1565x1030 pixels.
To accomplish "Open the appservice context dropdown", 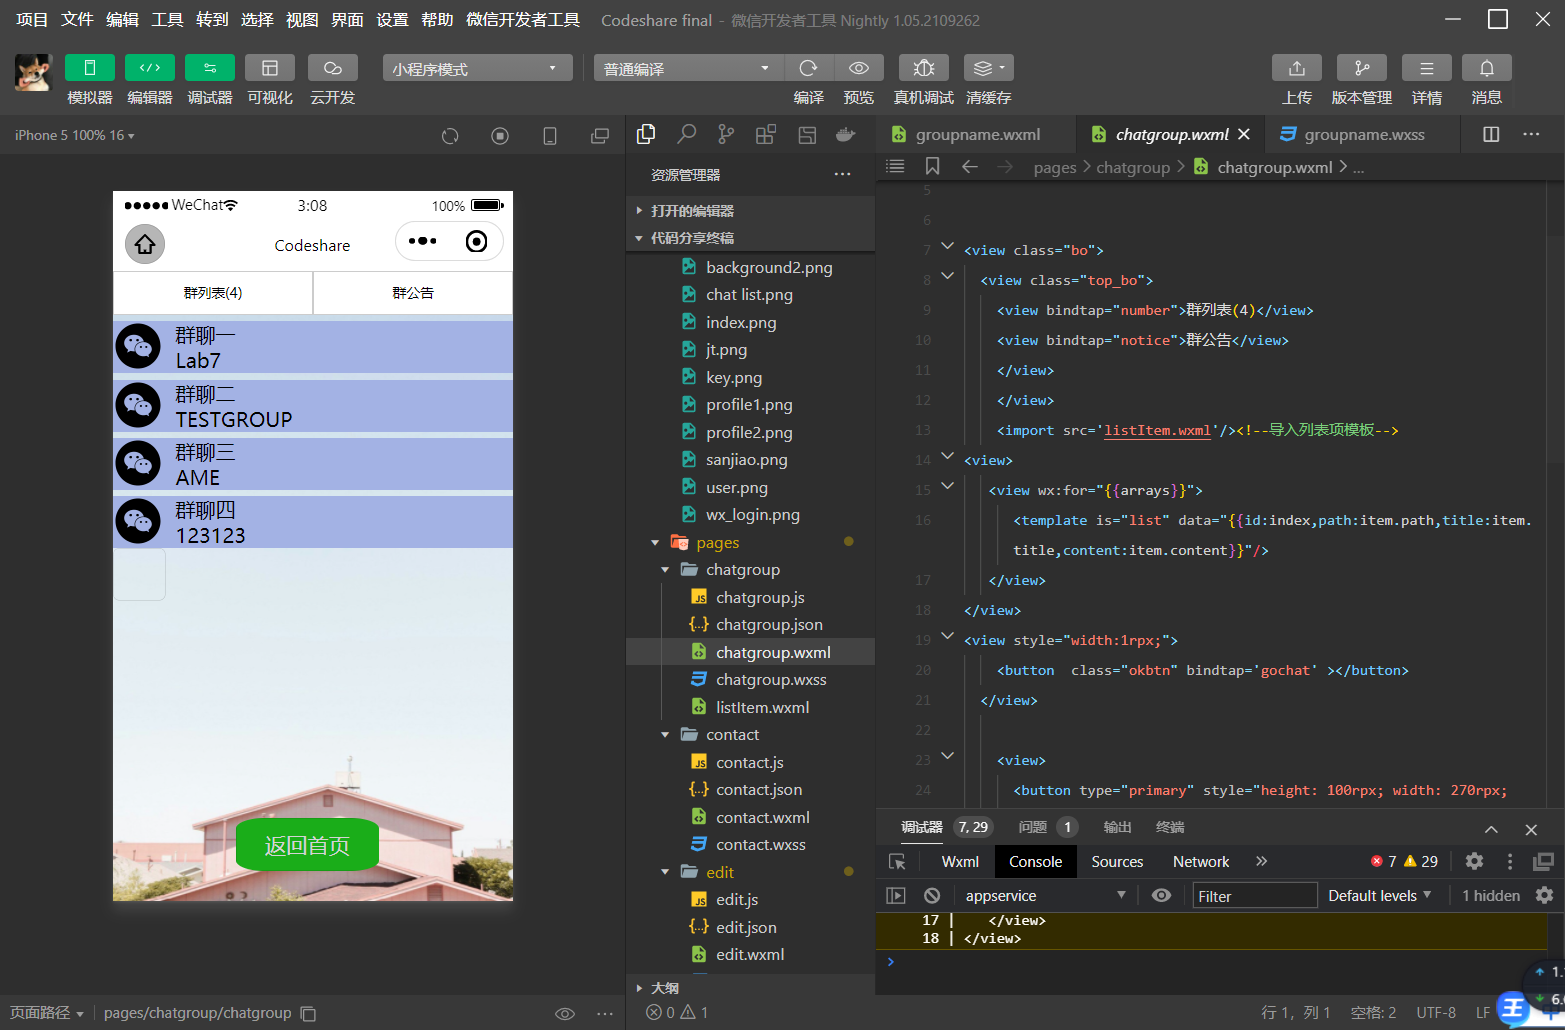I will (x=1045, y=895).
